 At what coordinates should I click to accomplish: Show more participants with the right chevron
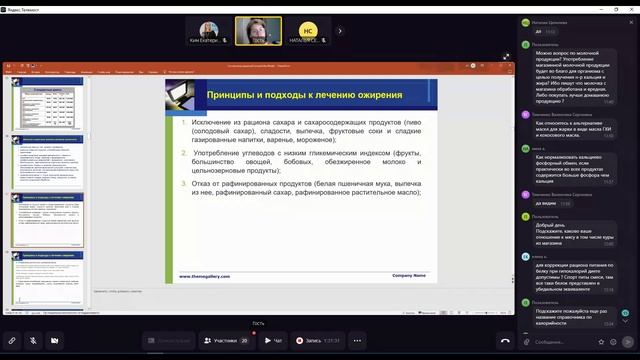point(340,31)
